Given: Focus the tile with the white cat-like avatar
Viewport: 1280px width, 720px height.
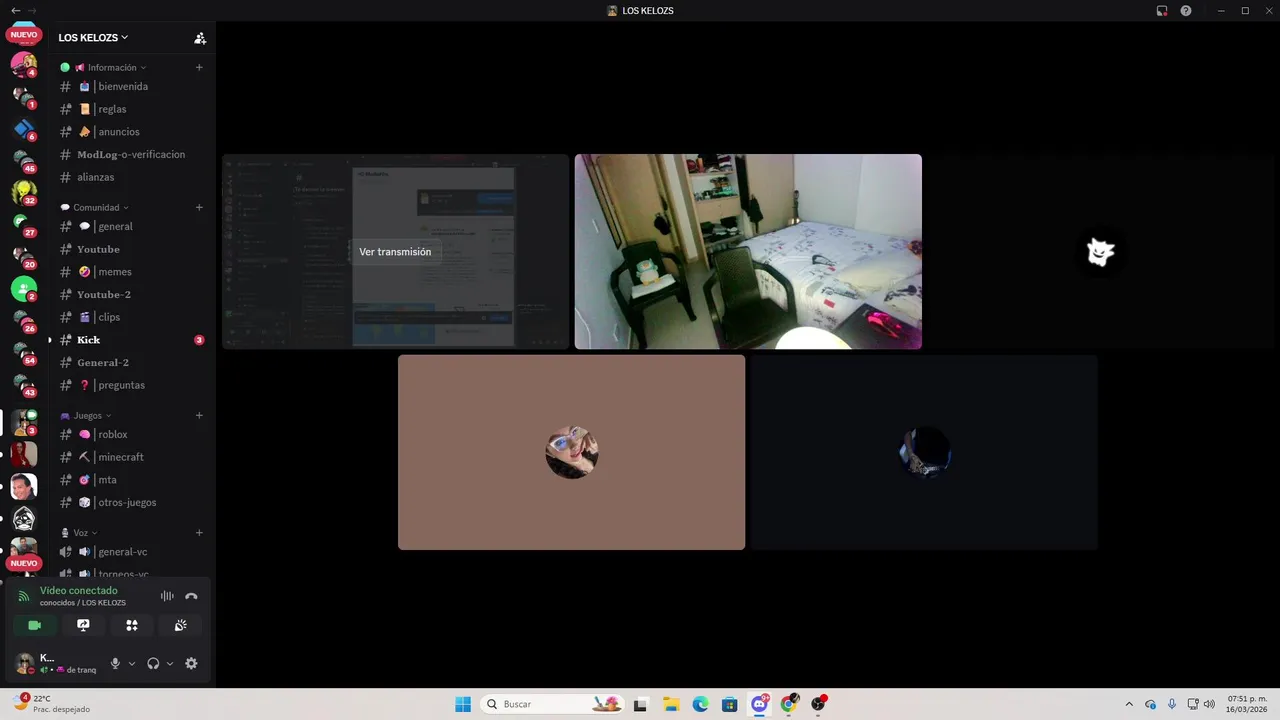Looking at the screenshot, I should [1101, 251].
